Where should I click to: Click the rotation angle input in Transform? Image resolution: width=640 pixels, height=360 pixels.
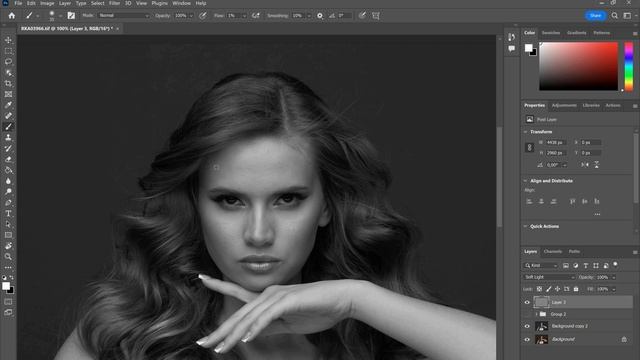pyautogui.click(x=554, y=165)
